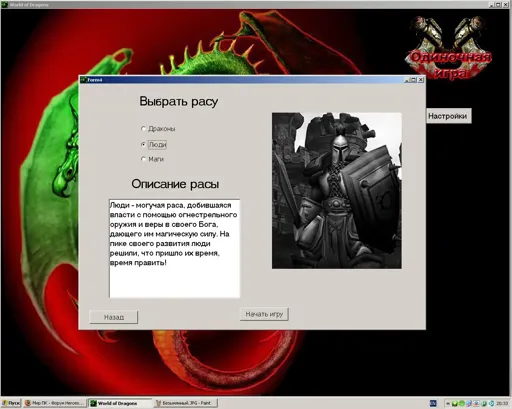
Task: Minimize the World of Dragons main window
Action: [x=492, y=5]
